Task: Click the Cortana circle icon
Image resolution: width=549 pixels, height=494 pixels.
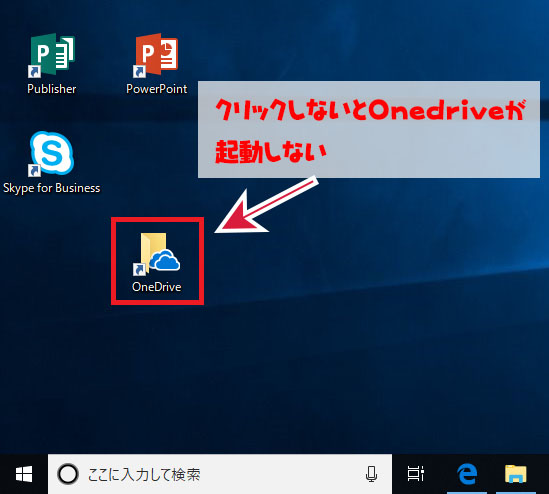Action: click(x=68, y=474)
